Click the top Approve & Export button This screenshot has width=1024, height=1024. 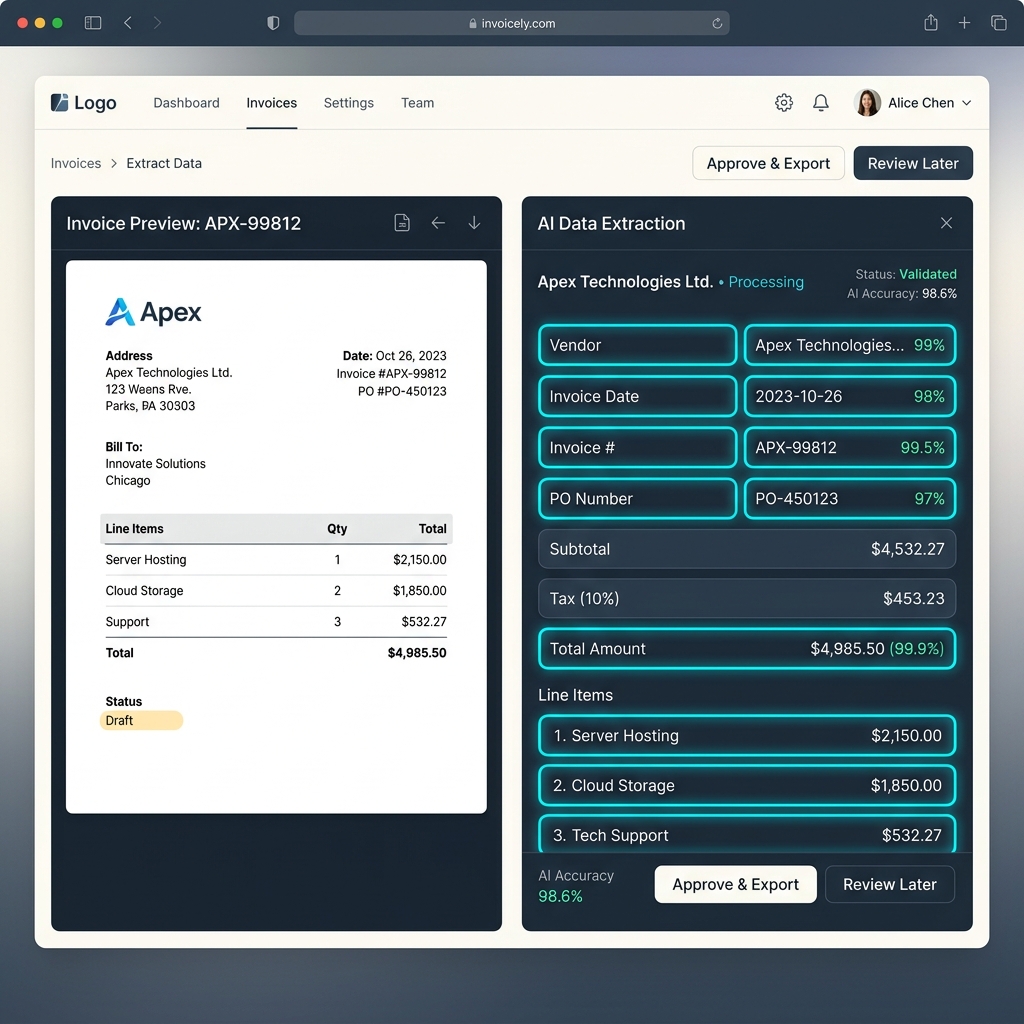click(768, 163)
